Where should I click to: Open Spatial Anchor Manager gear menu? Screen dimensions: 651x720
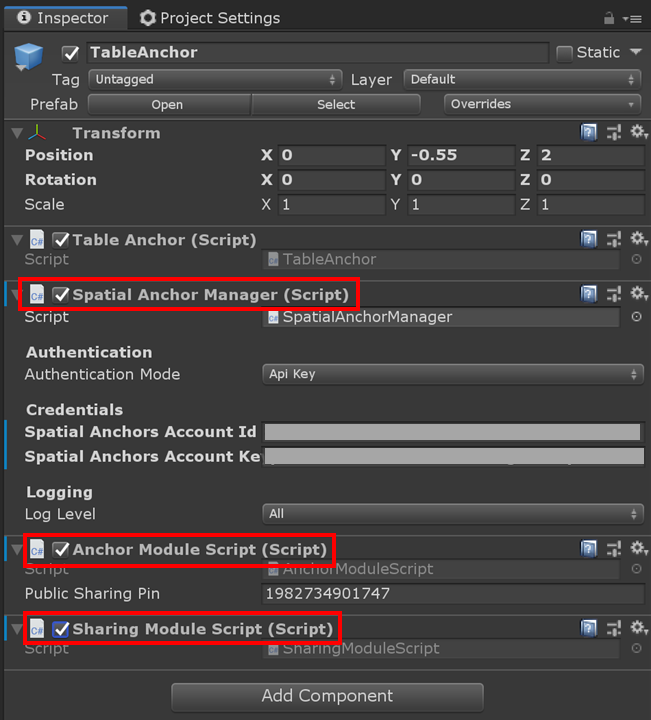639,293
